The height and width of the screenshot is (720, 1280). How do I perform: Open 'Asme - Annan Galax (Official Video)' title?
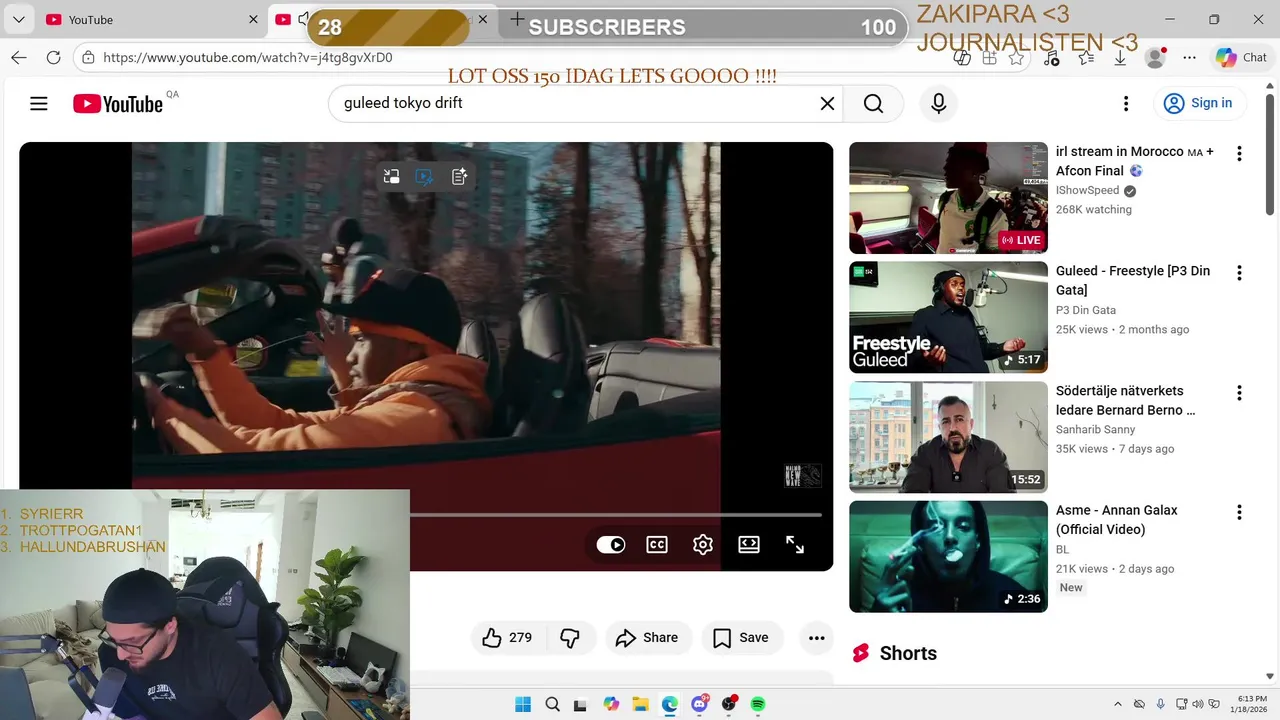1117,520
